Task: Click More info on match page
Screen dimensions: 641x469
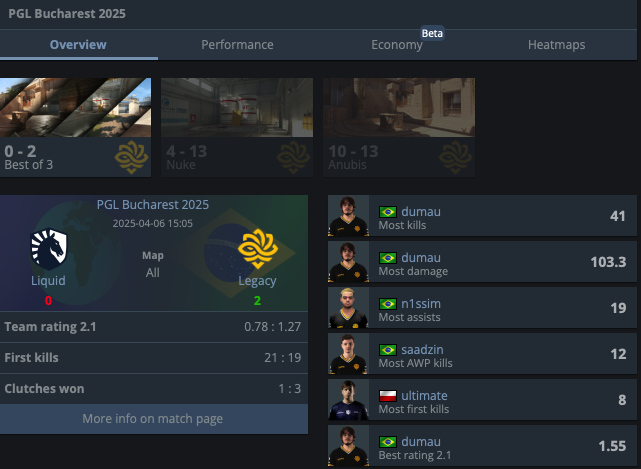Action: [x=154, y=419]
